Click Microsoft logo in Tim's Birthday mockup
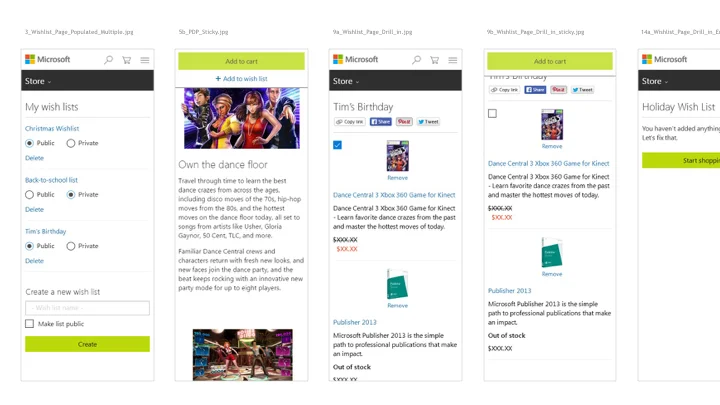 pos(356,59)
